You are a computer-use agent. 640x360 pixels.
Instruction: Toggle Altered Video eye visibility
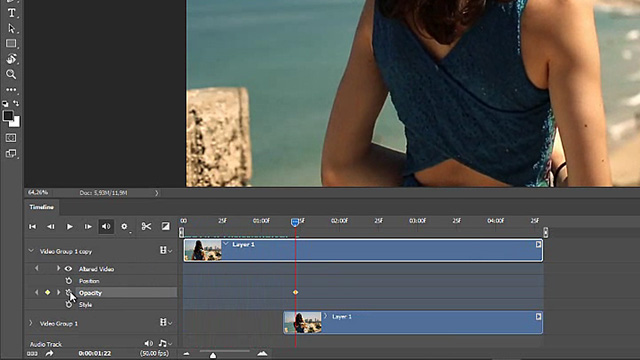point(69,269)
